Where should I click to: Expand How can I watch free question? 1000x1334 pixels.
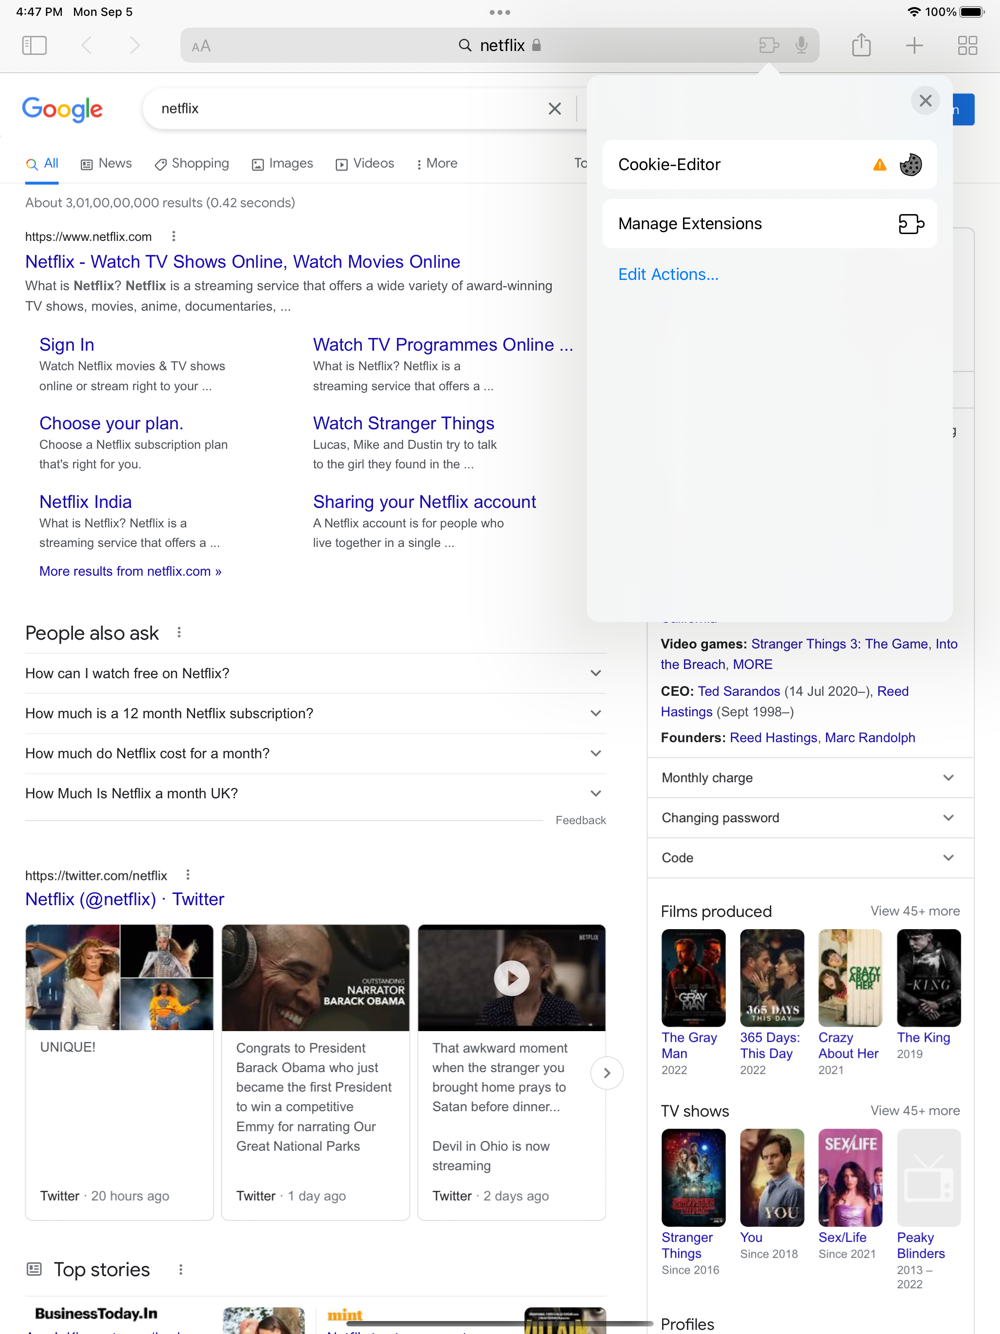click(x=314, y=674)
